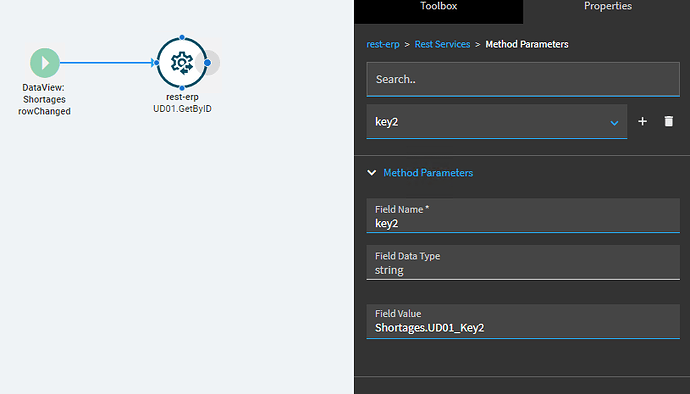The image size is (690, 394).
Task: Go to rest-erp breadcrumb link
Action: pyautogui.click(x=383, y=44)
